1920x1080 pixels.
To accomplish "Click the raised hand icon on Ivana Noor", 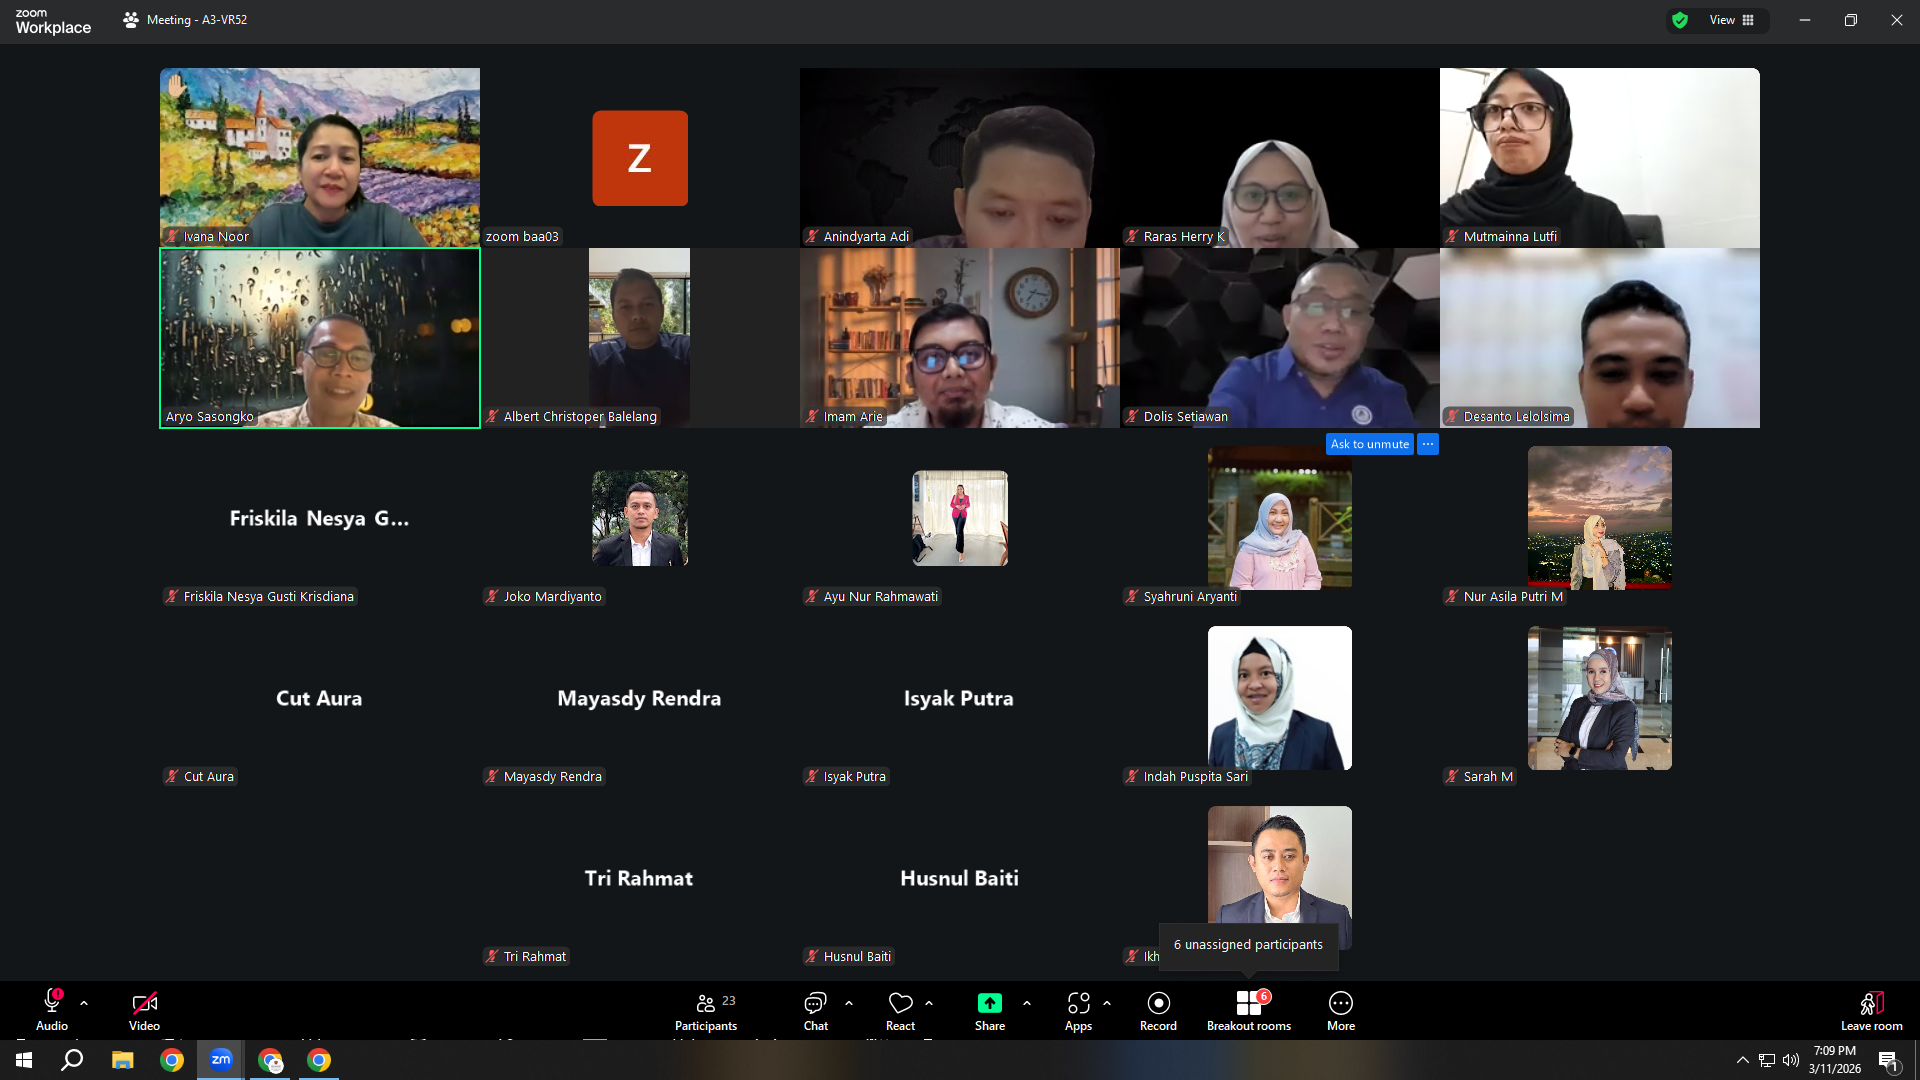I will point(177,86).
